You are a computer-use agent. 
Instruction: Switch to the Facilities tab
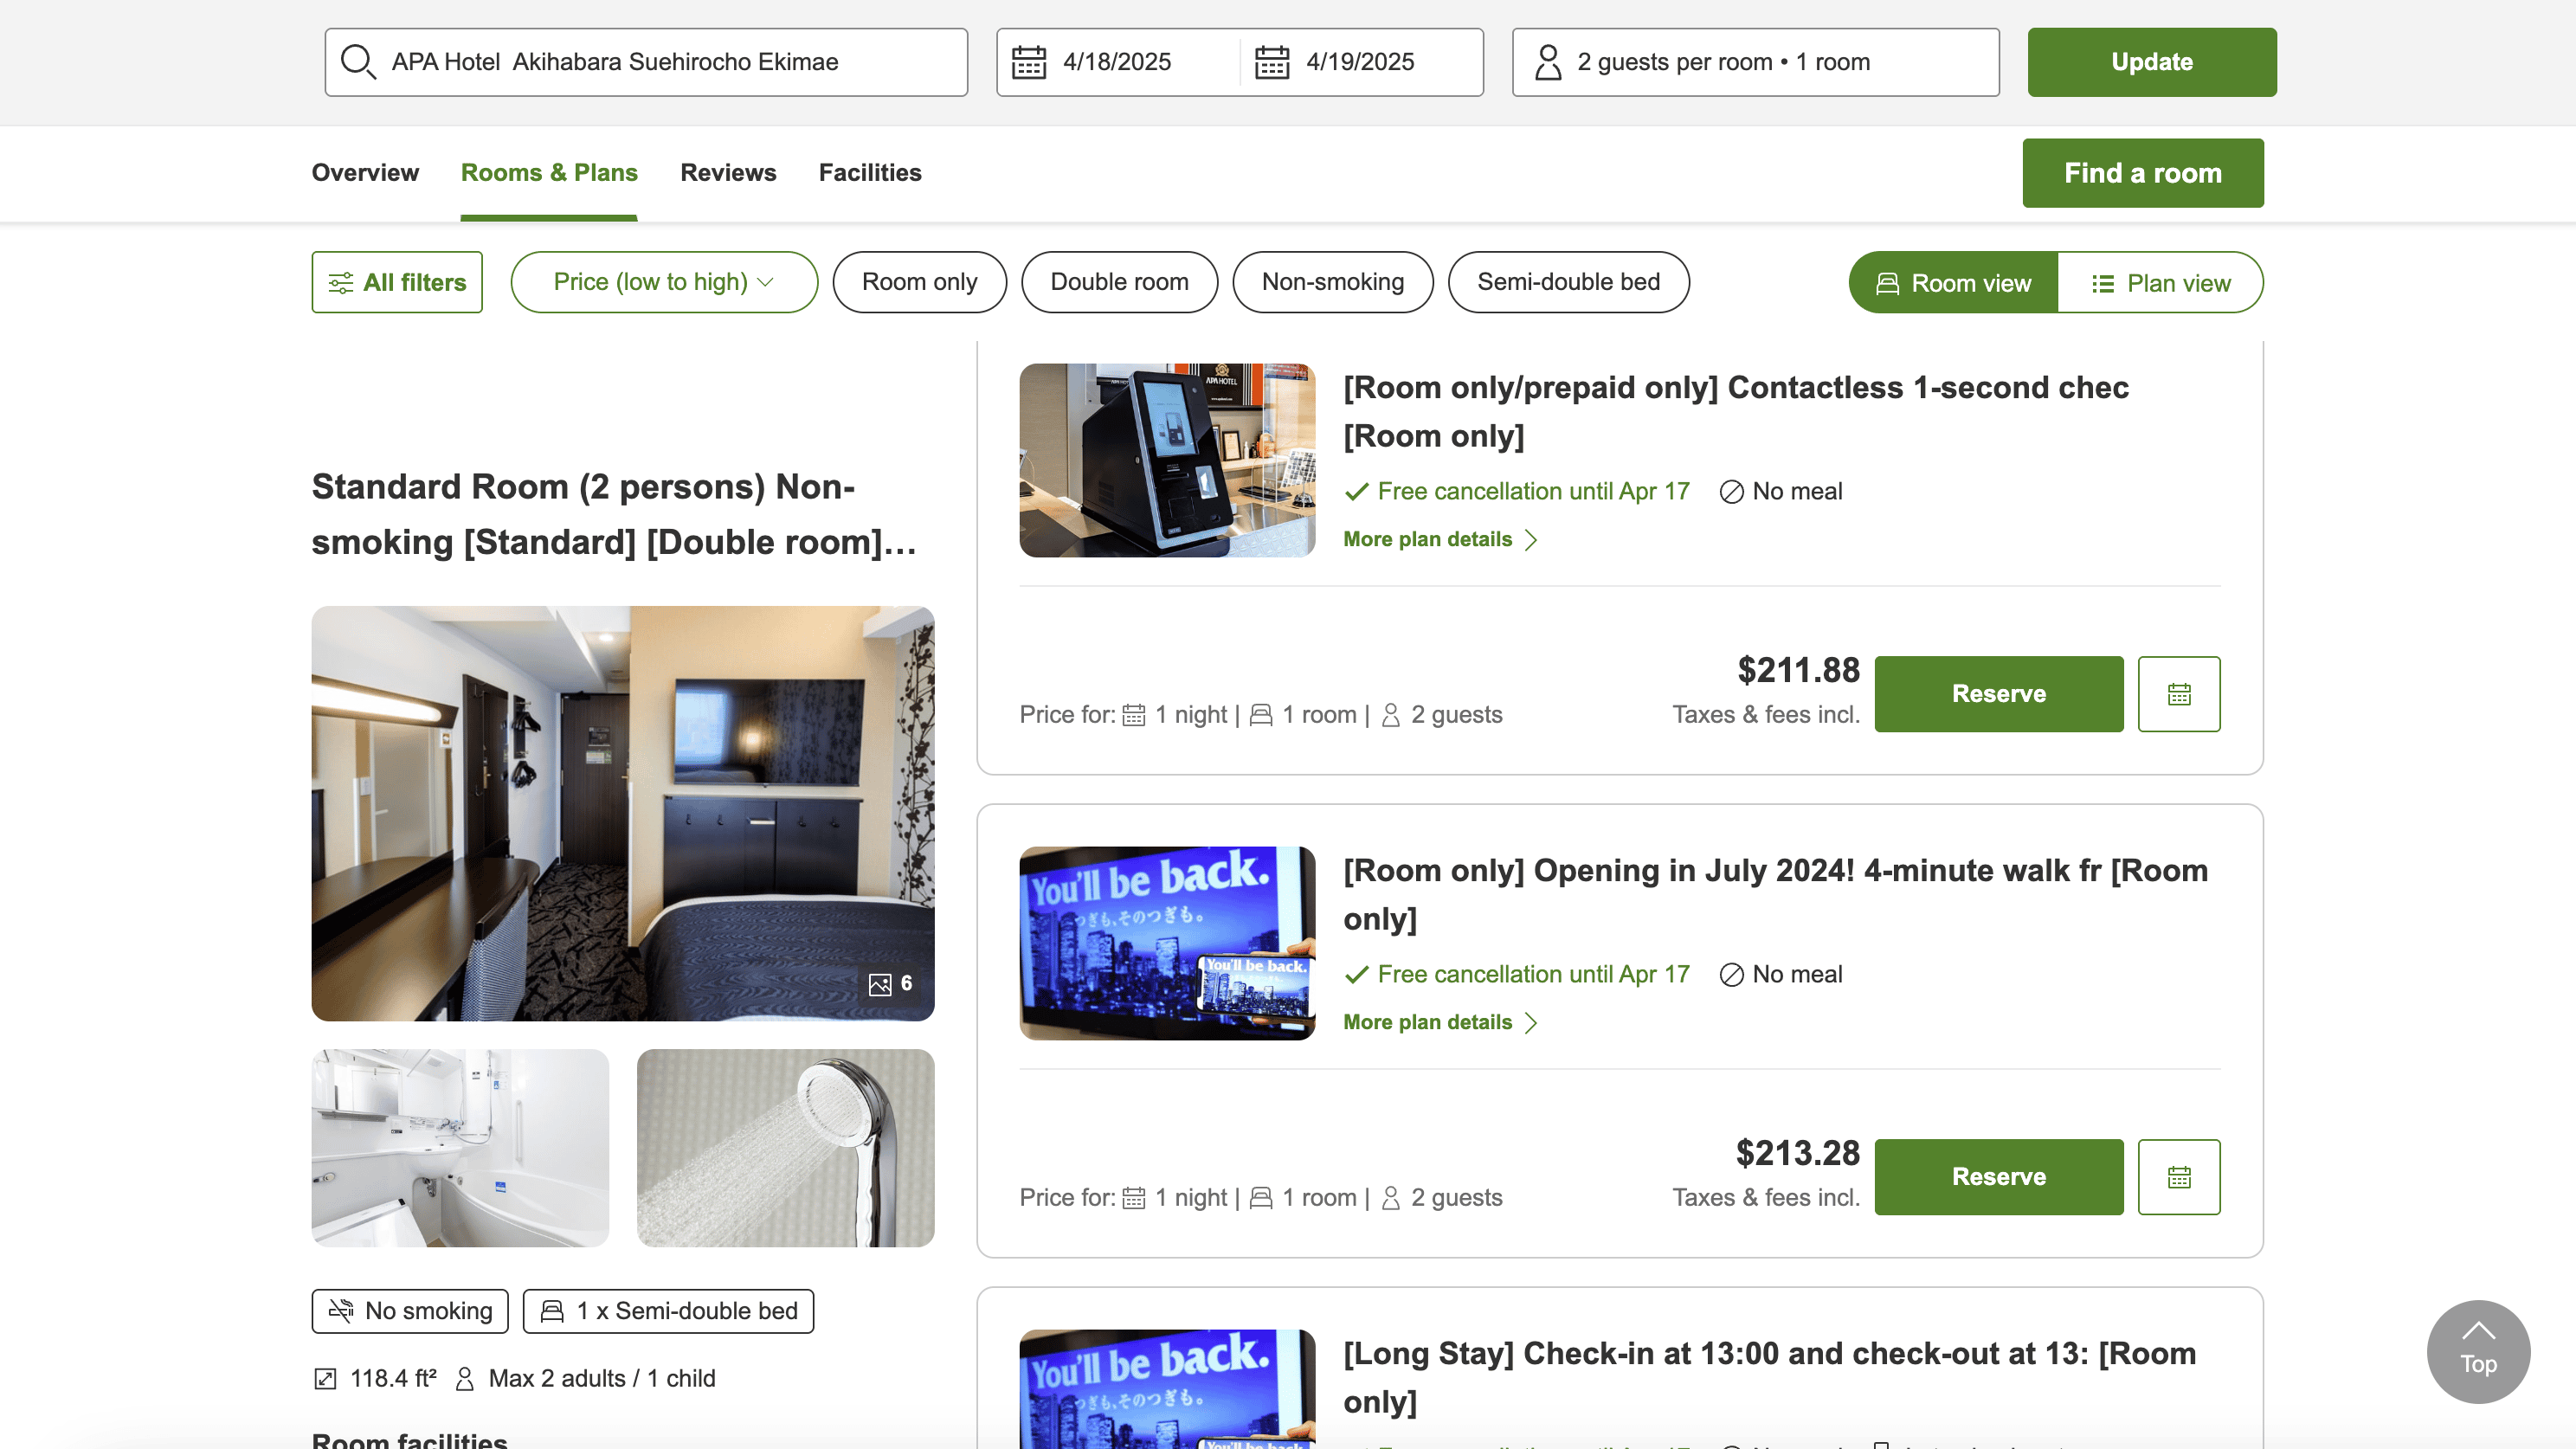[870, 173]
